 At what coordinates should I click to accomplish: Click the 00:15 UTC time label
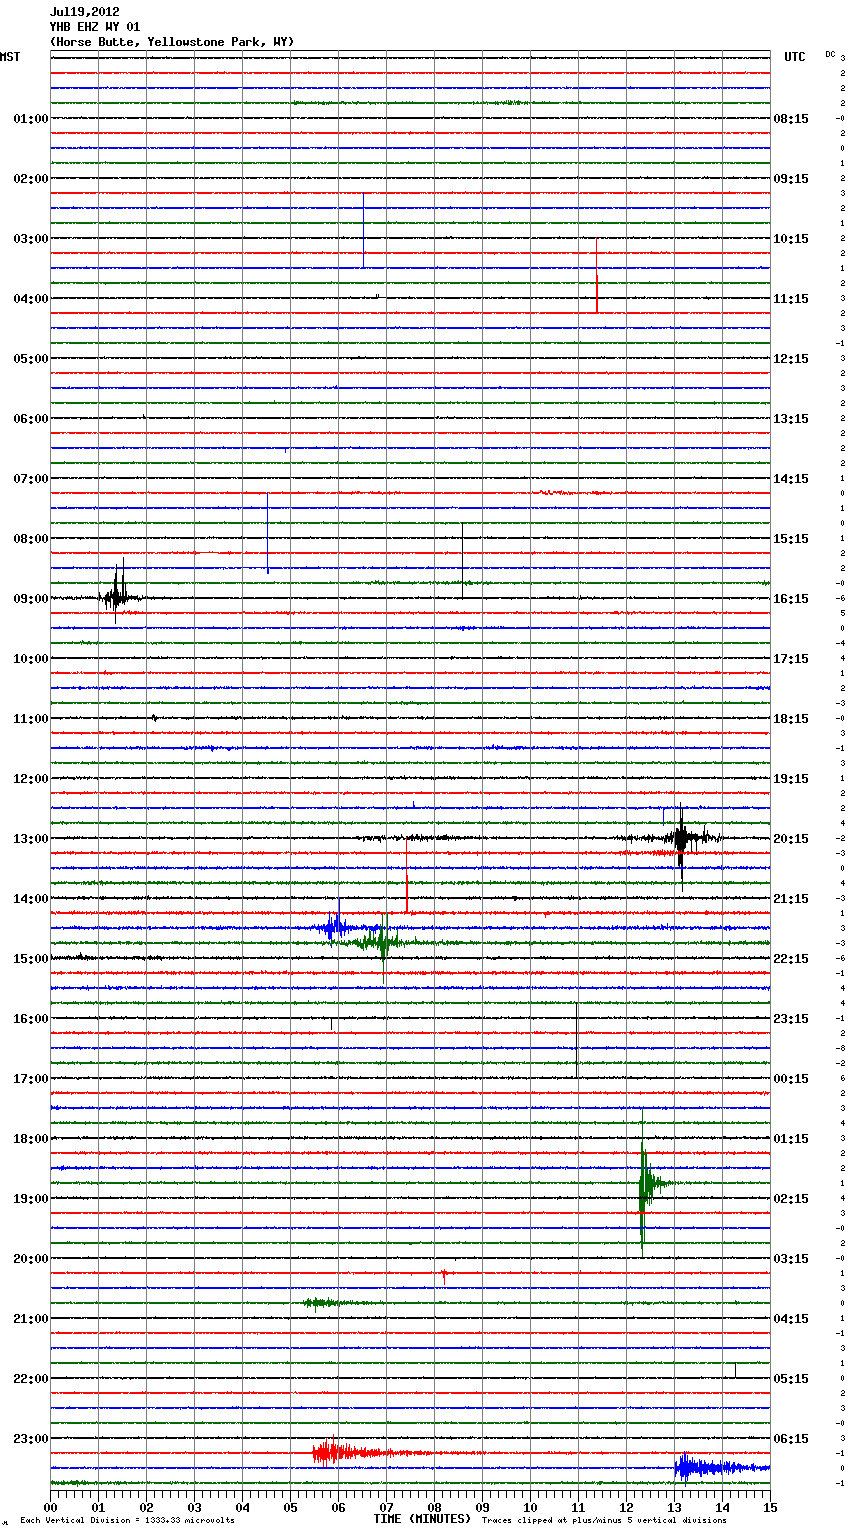791,1079
